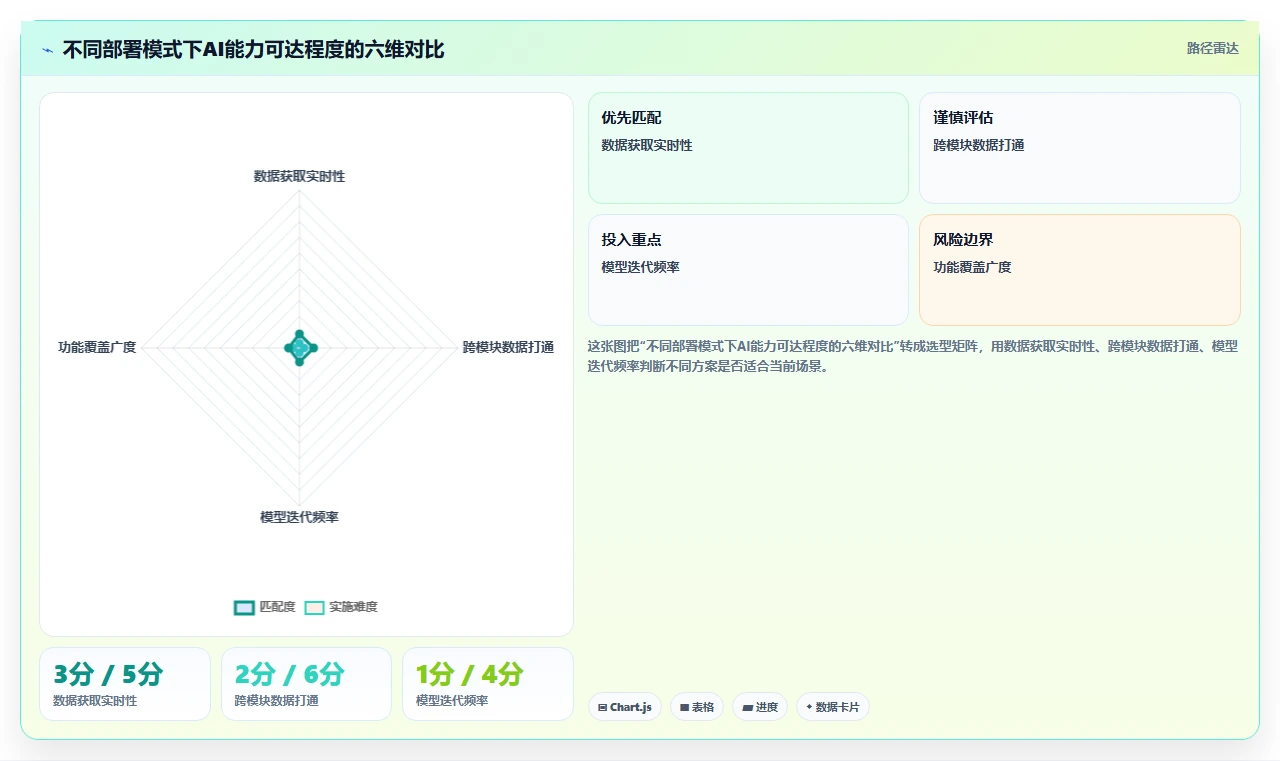Click the 1分 / 4分 score value
This screenshot has width=1280, height=761.
pos(470,675)
